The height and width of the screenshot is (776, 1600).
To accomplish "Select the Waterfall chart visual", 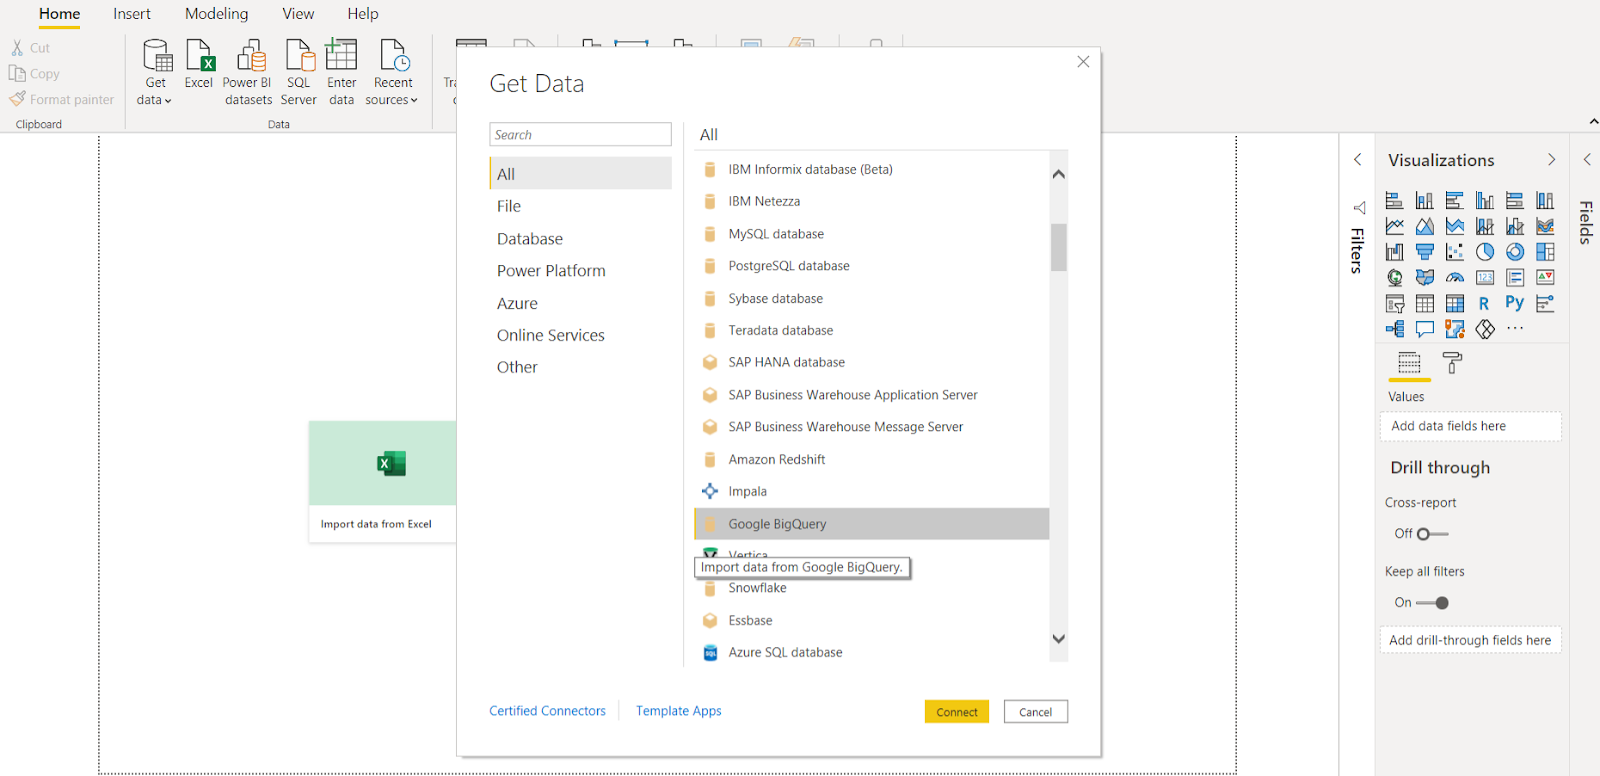I will point(1394,252).
